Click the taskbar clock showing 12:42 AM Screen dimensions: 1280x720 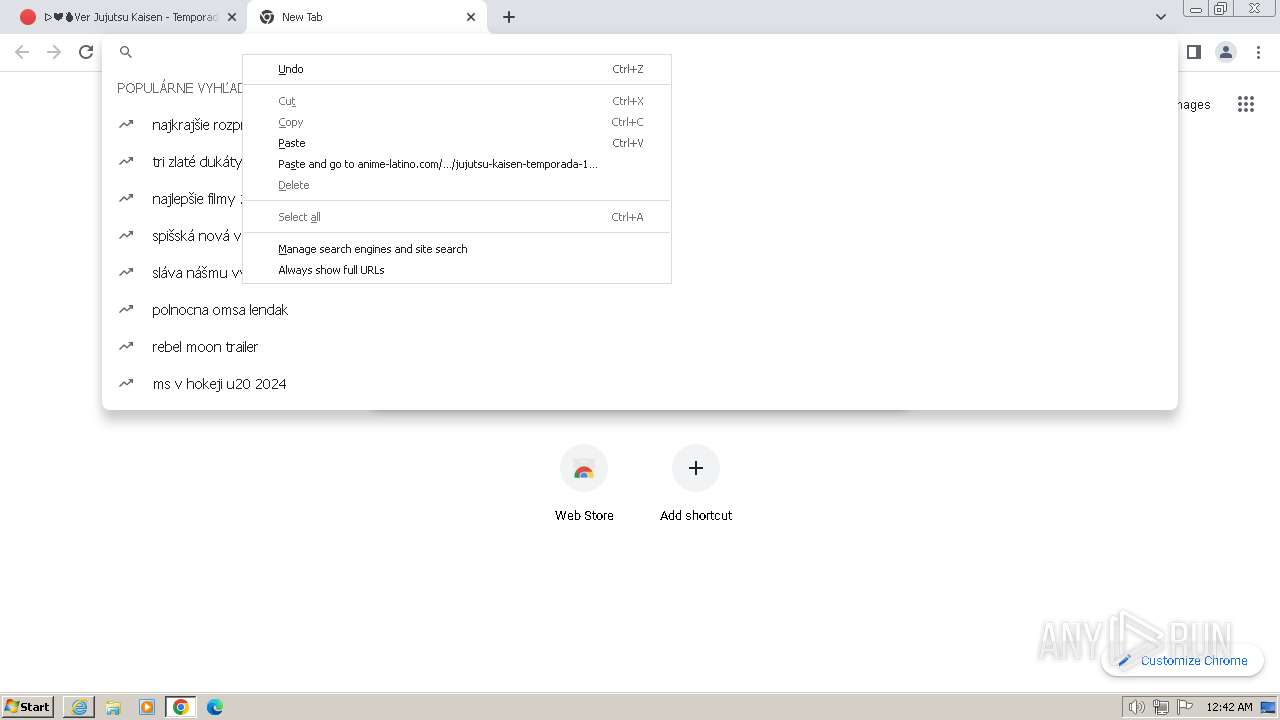click(x=1229, y=707)
